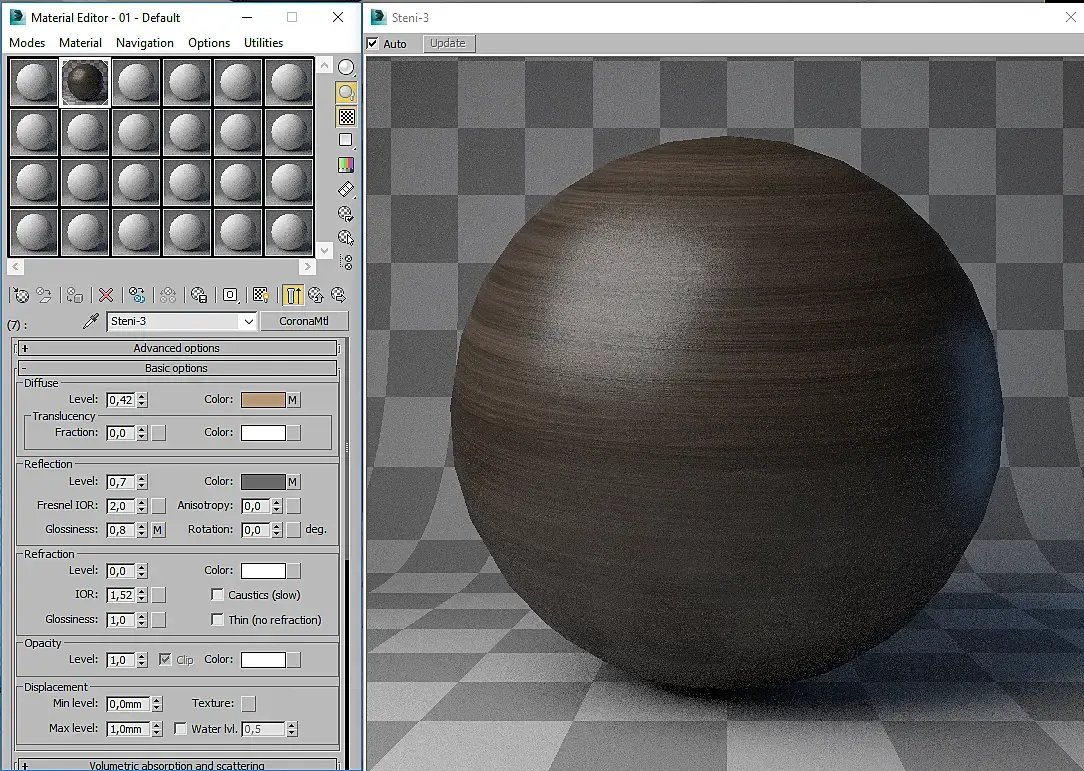Uncheck the Auto preview checkbox
This screenshot has height=771, width=1084.
tap(373, 44)
